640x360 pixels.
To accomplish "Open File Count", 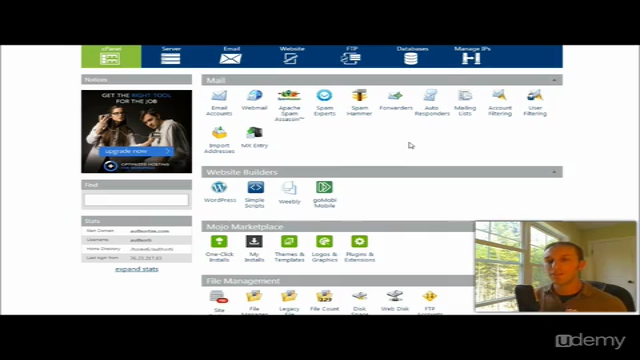I will 324,301.
